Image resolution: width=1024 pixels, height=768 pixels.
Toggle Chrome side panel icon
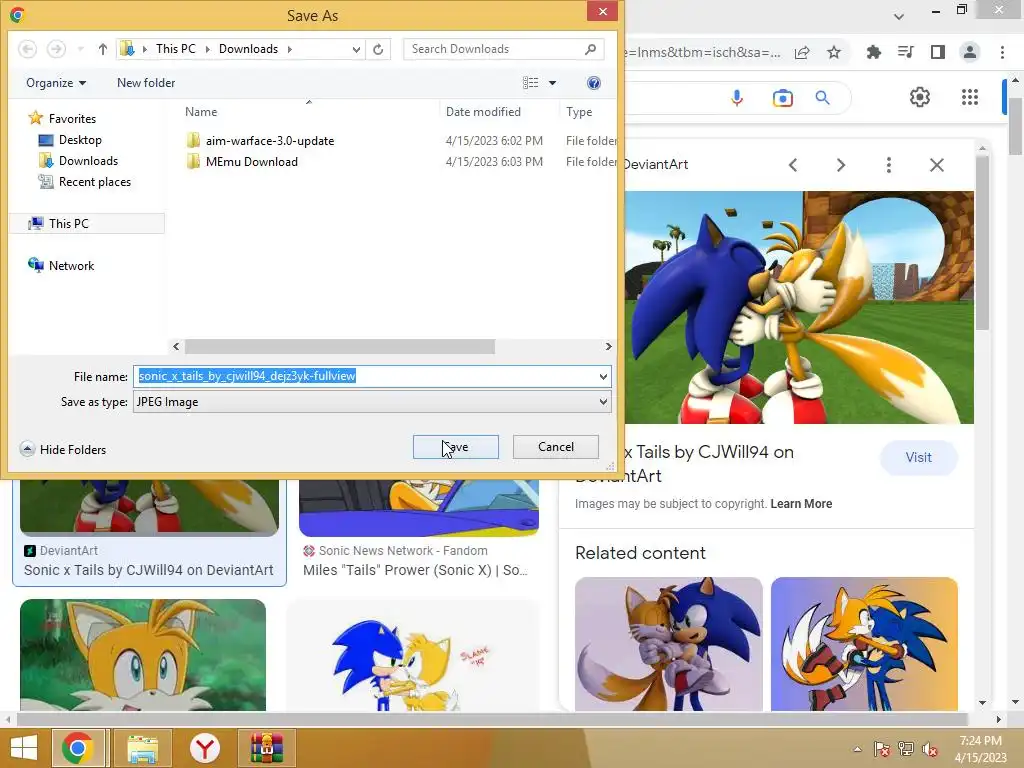pos(938,52)
